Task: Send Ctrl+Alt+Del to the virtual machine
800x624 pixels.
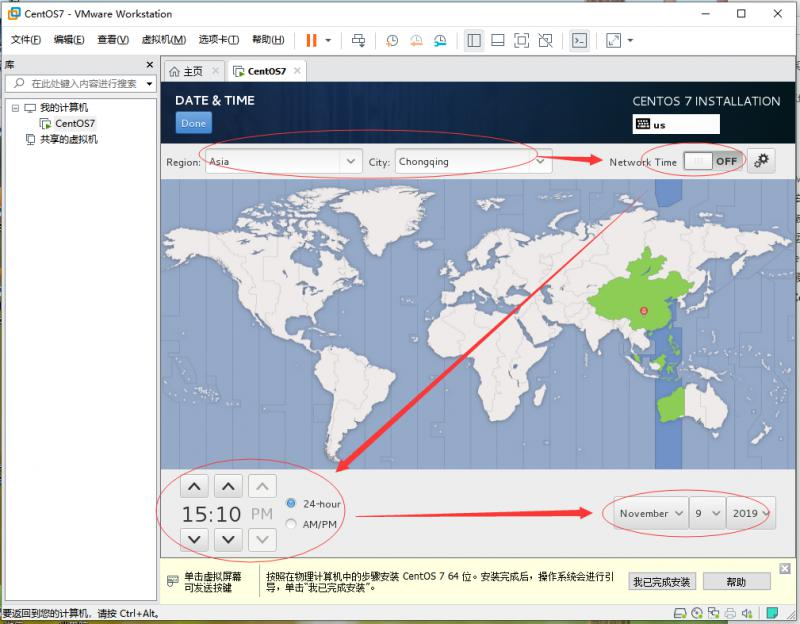Action: (x=359, y=40)
